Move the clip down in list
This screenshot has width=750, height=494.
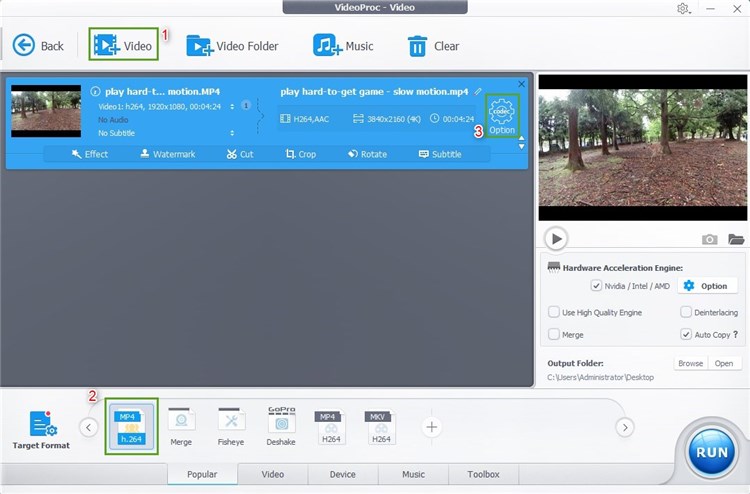(x=521, y=147)
